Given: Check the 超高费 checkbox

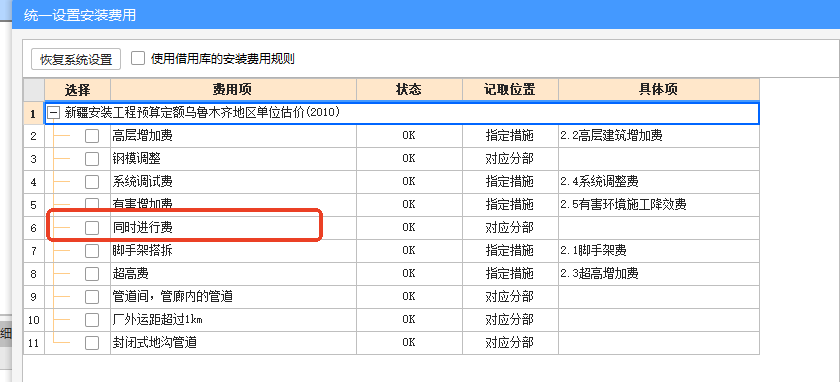Looking at the screenshot, I should point(92,274).
